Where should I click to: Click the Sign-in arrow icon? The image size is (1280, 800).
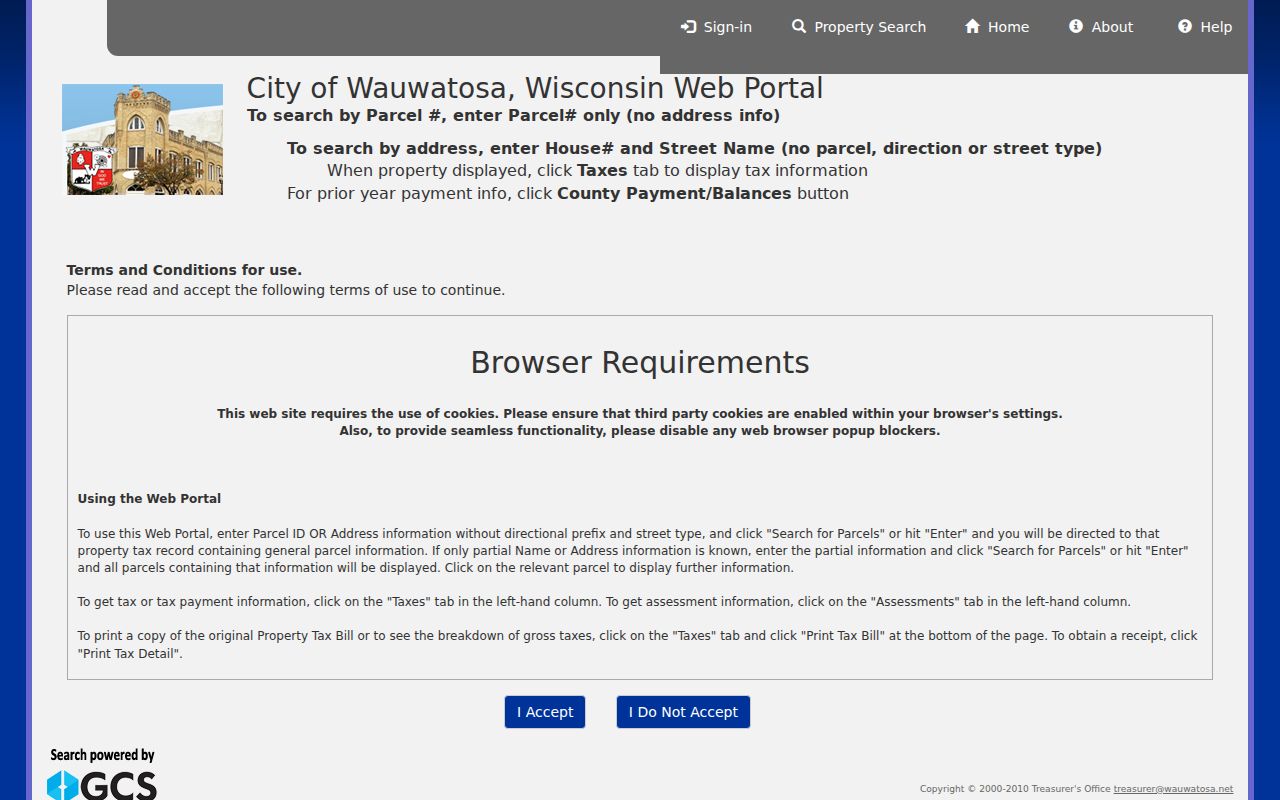(x=688, y=27)
